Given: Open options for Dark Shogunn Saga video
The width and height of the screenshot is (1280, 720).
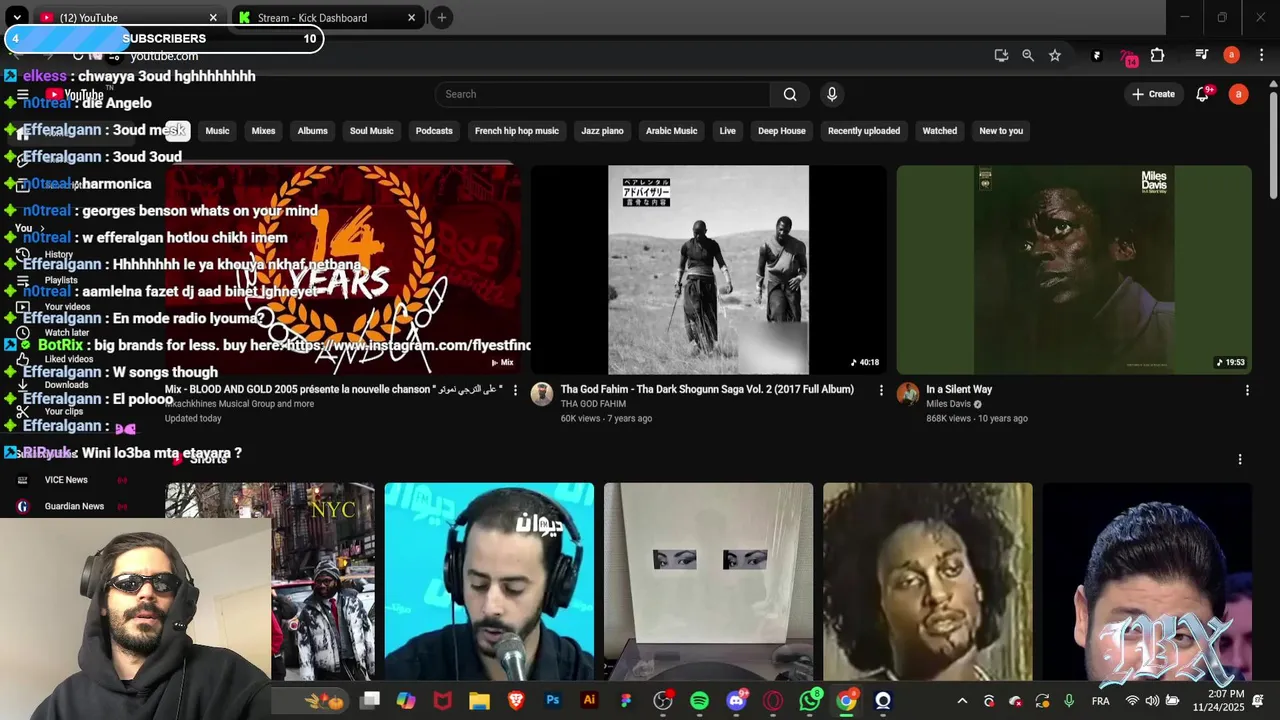Looking at the screenshot, I should (881, 390).
